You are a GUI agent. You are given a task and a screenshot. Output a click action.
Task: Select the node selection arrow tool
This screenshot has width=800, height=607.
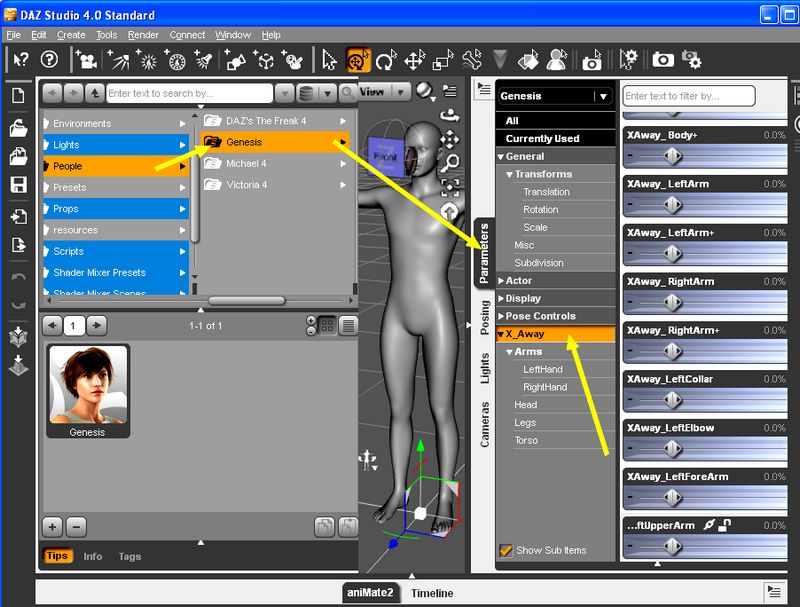(329, 60)
